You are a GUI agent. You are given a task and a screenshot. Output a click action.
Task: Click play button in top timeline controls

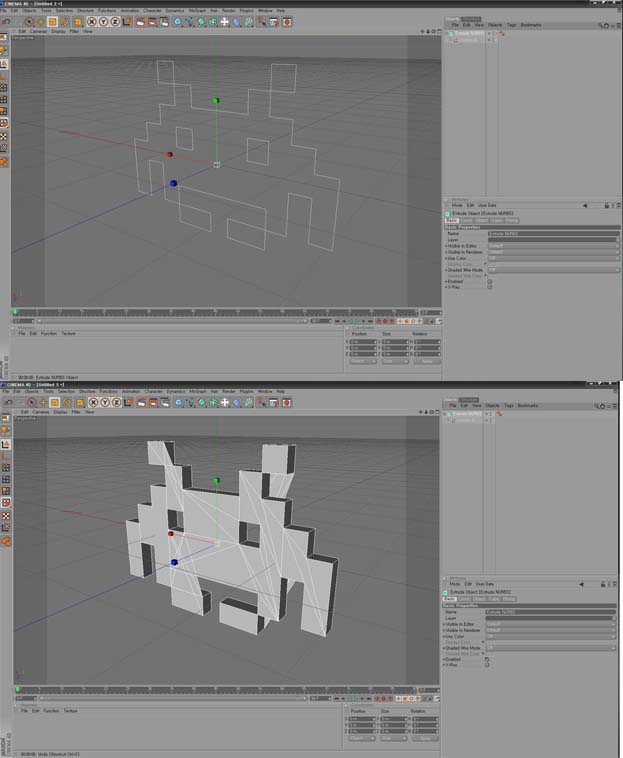[357, 321]
